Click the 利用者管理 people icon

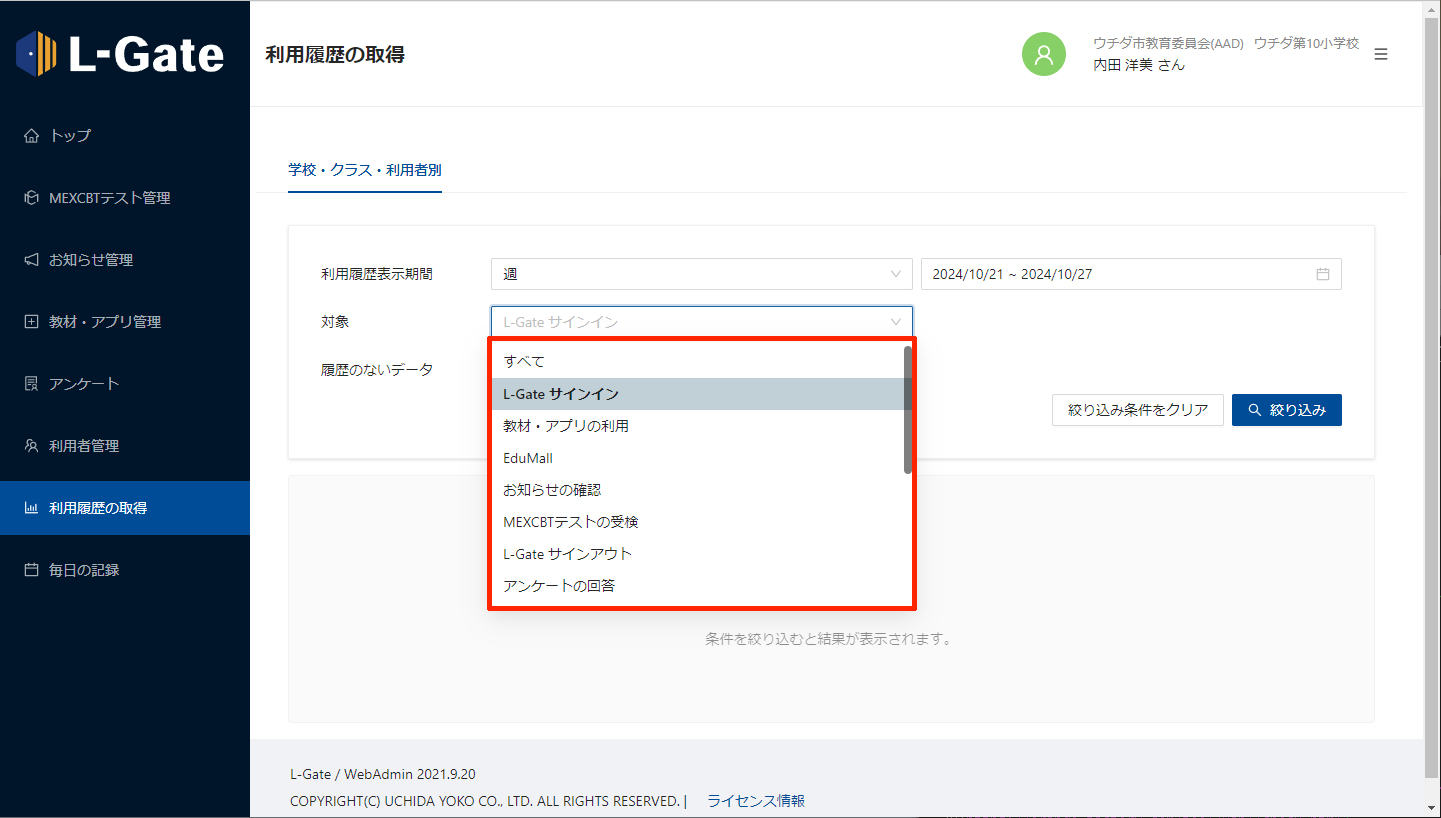[x=31, y=446]
